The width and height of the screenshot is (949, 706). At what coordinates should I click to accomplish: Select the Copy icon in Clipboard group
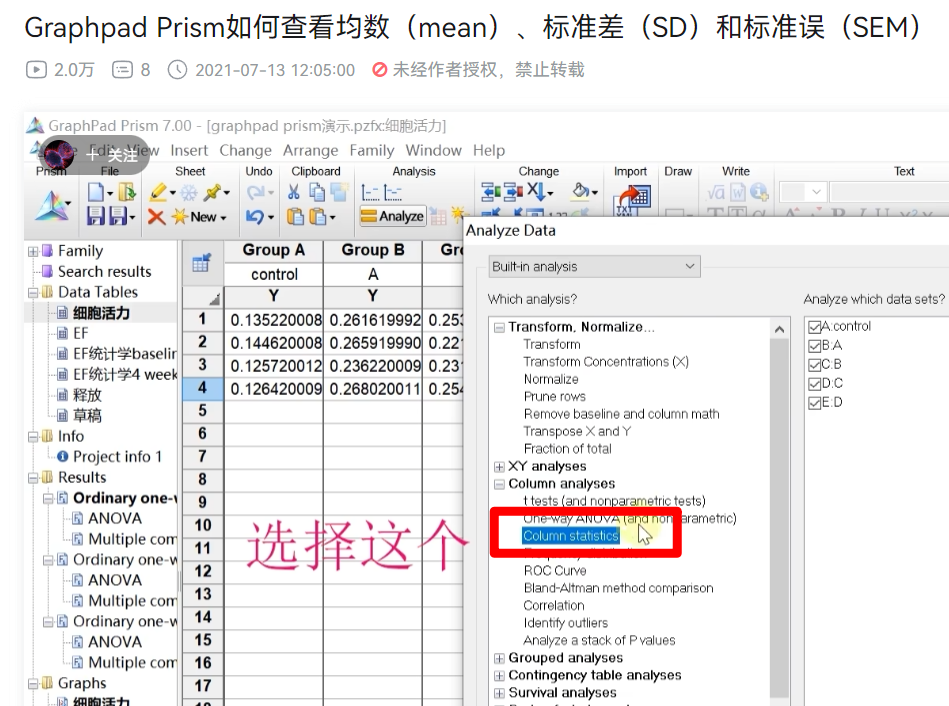(315, 193)
